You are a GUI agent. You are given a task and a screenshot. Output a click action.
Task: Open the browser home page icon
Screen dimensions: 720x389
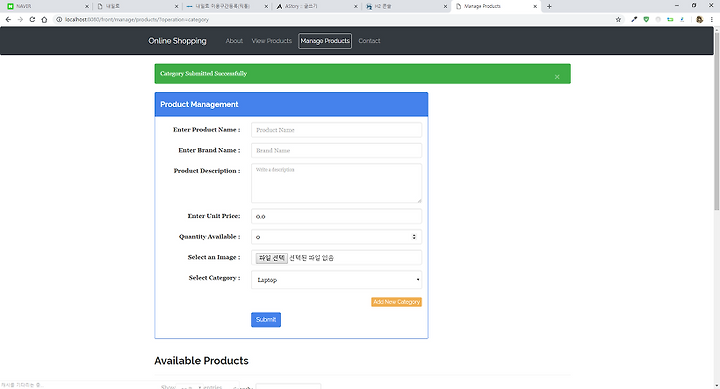44,19
